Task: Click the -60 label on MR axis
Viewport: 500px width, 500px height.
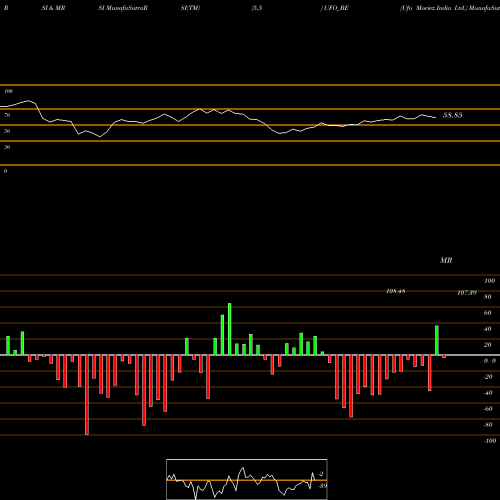Action: (488, 409)
